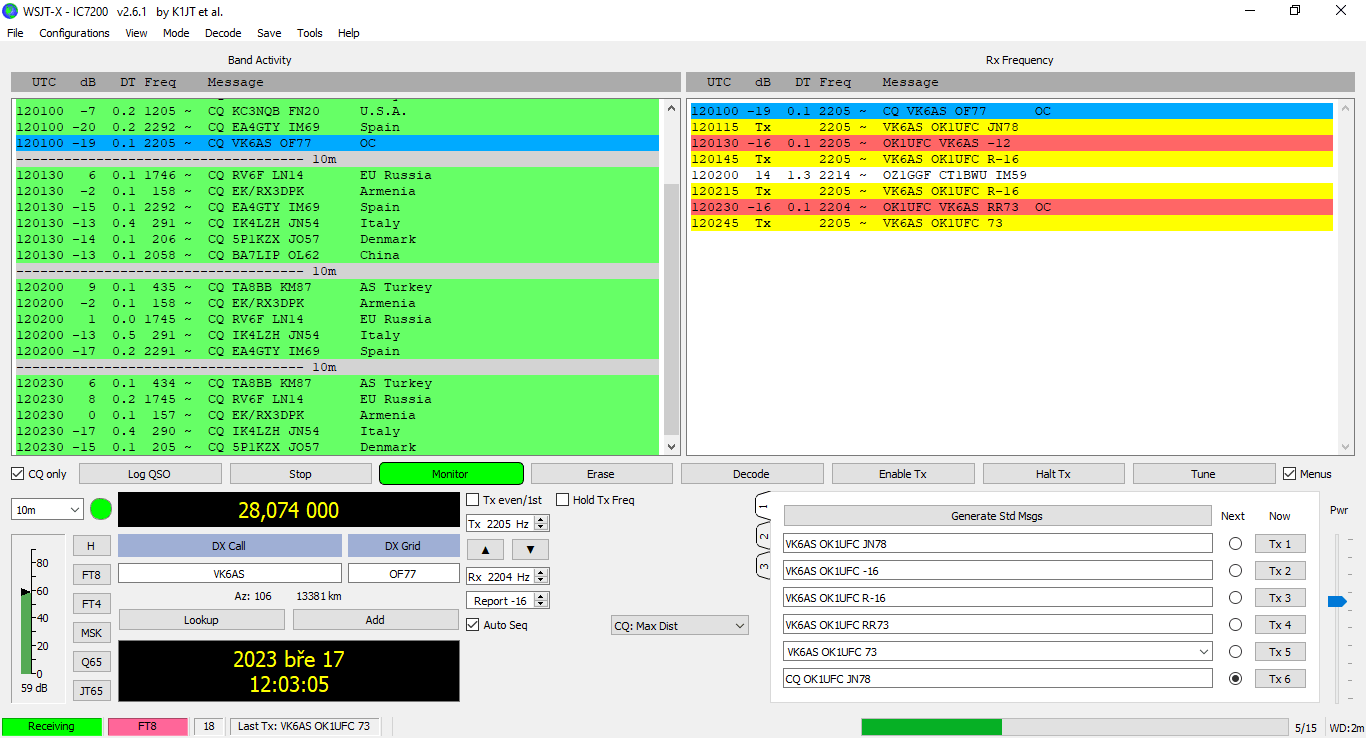Switch to MSK mode button
1366x738 pixels.
[x=91, y=633]
